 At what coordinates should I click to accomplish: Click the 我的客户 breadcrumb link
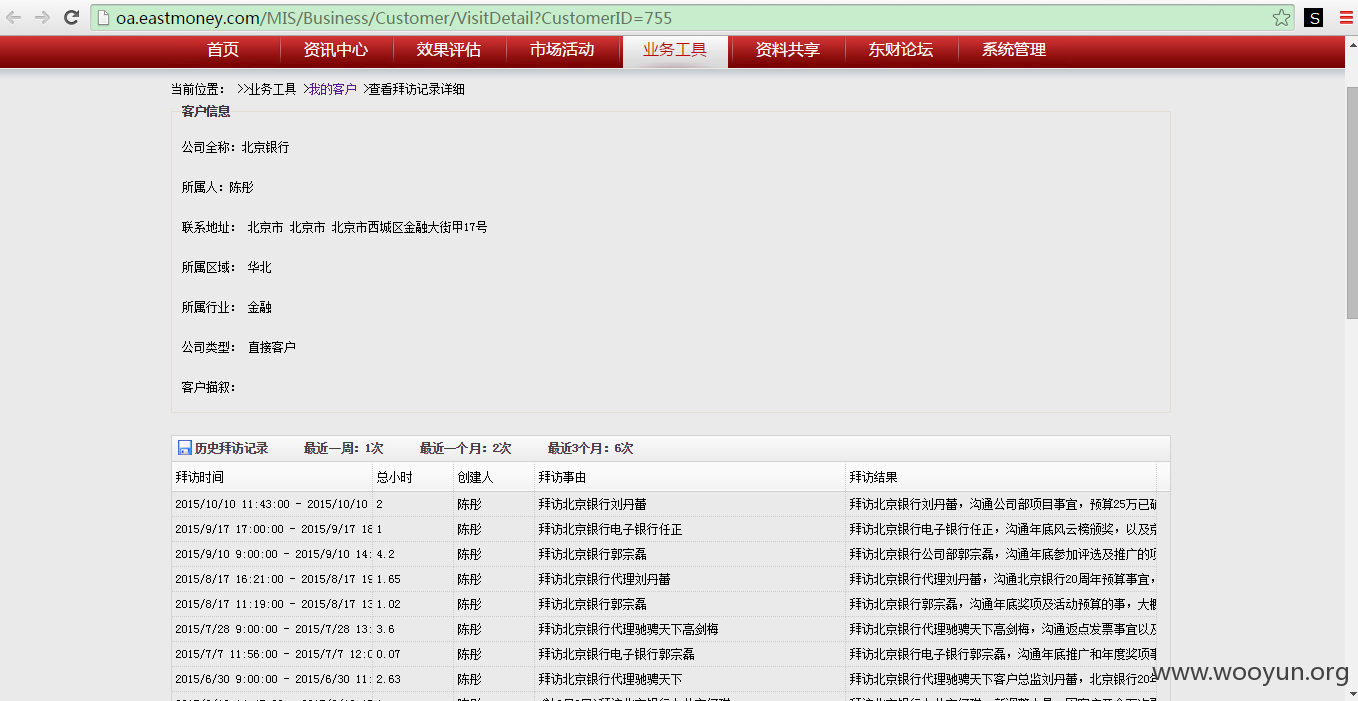[x=333, y=89]
